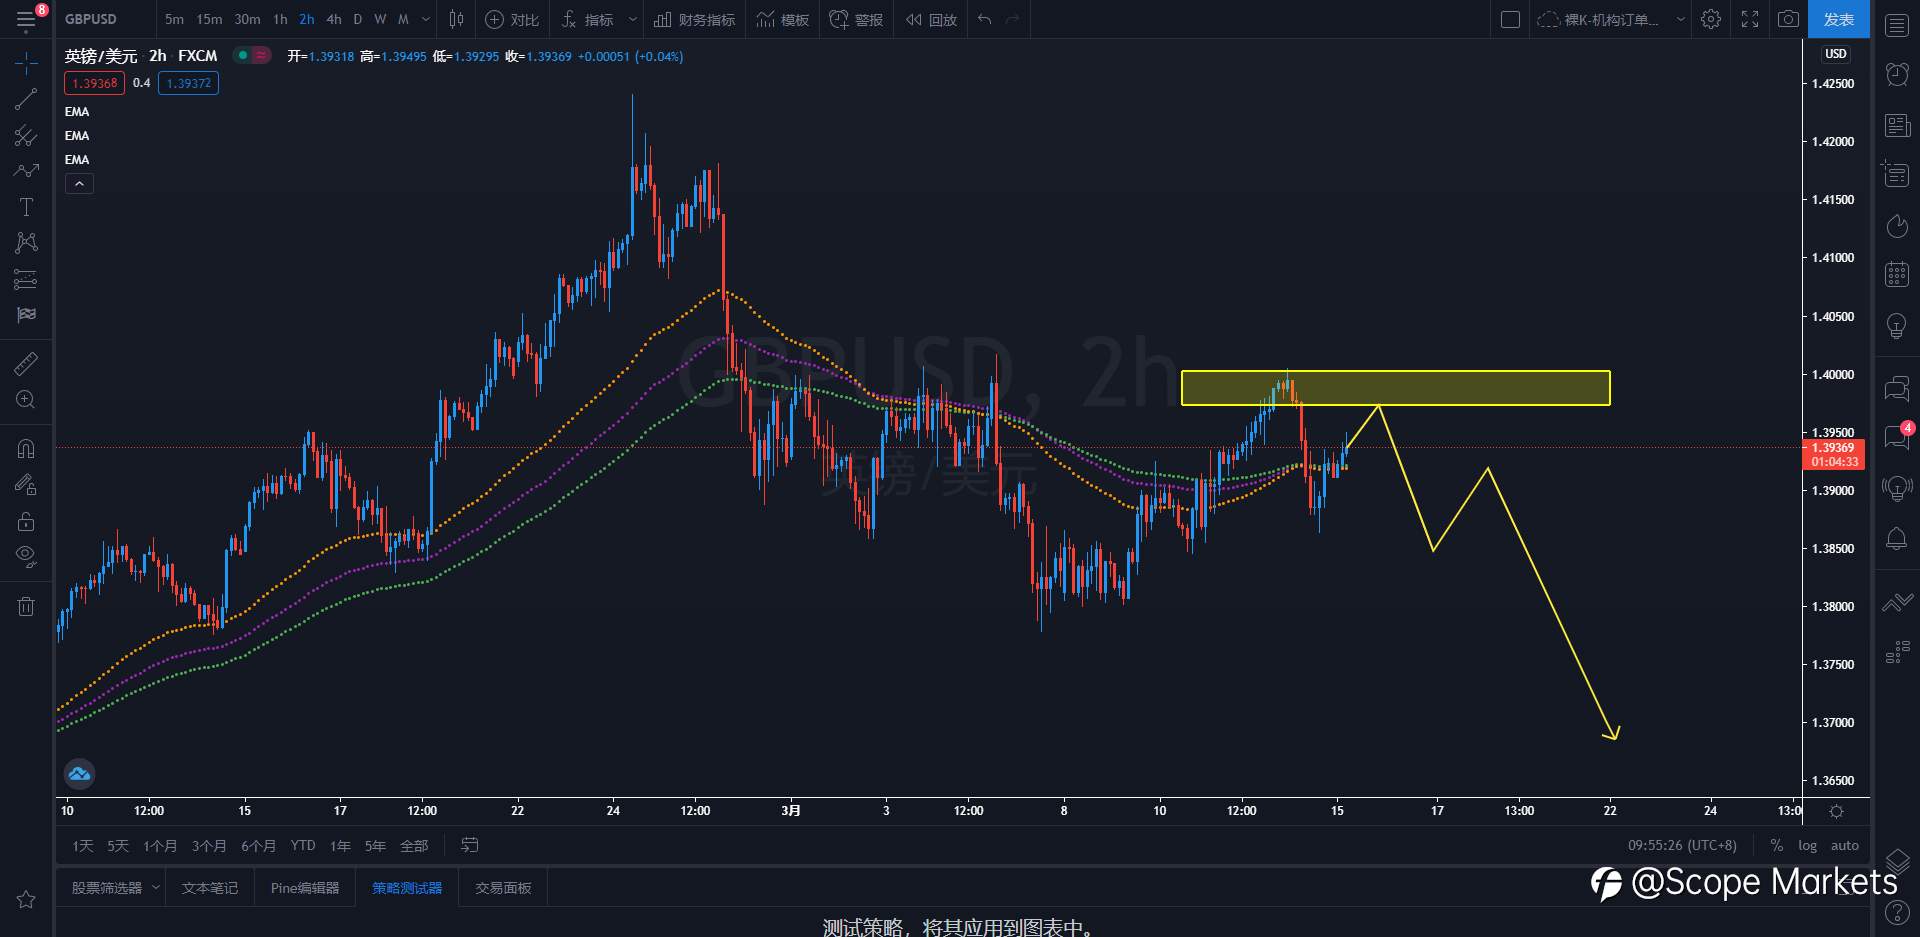Toggle magnet mode for drawings
This screenshot has width=1920, height=937.
tap(27, 449)
